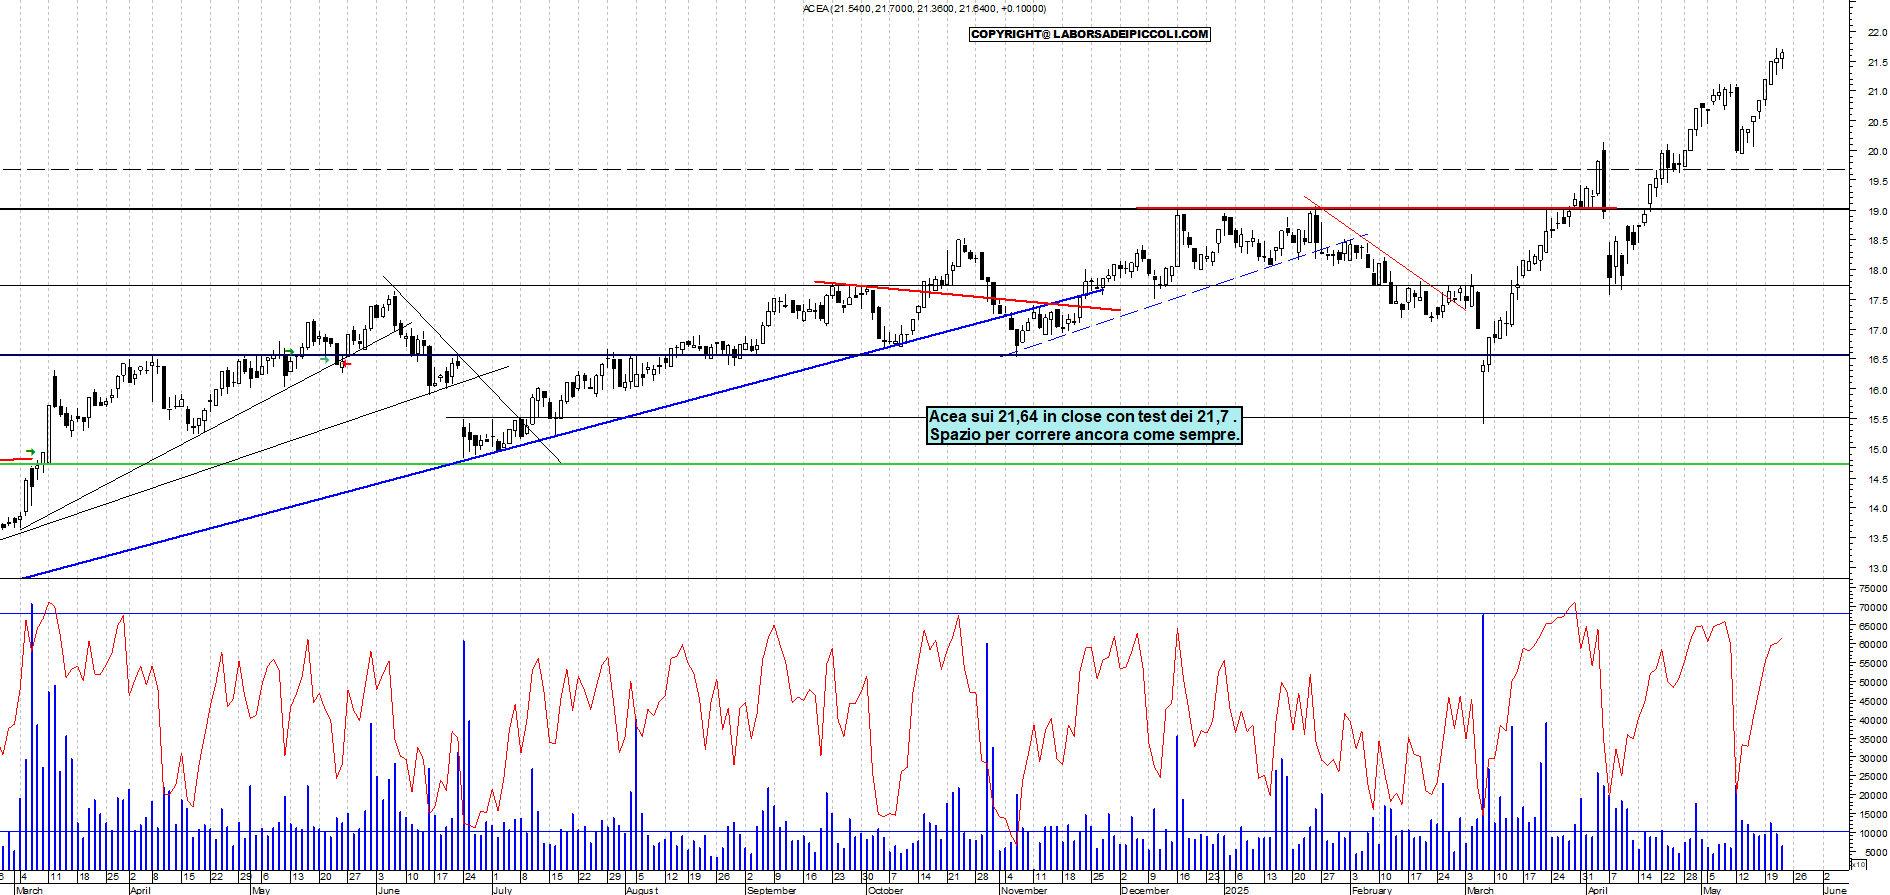
Task: Click the 20000 volume axis label
Action: [1873, 796]
